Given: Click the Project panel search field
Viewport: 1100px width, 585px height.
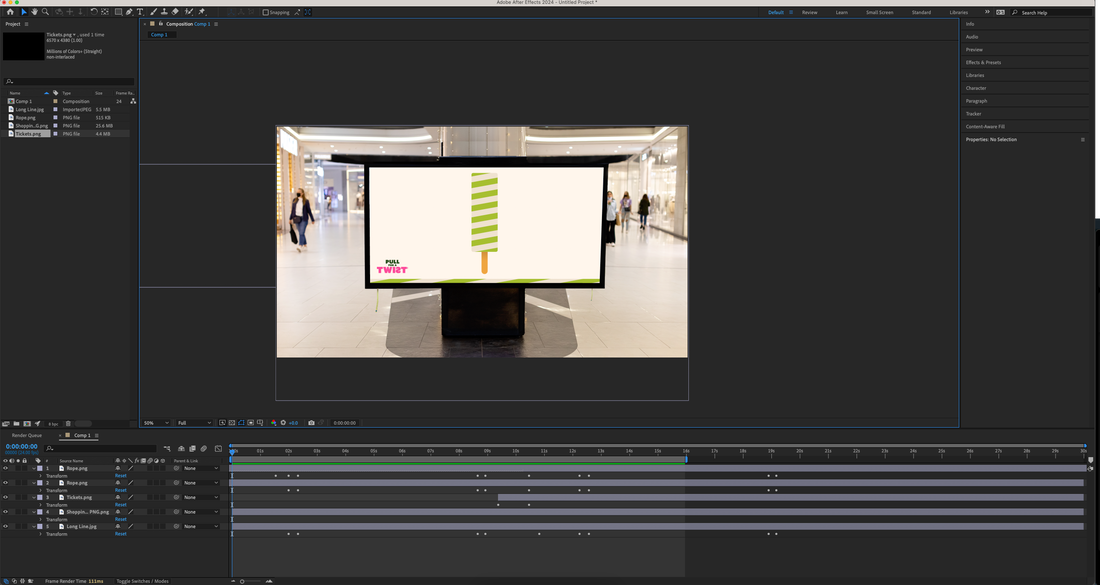Looking at the screenshot, I should click(x=69, y=81).
